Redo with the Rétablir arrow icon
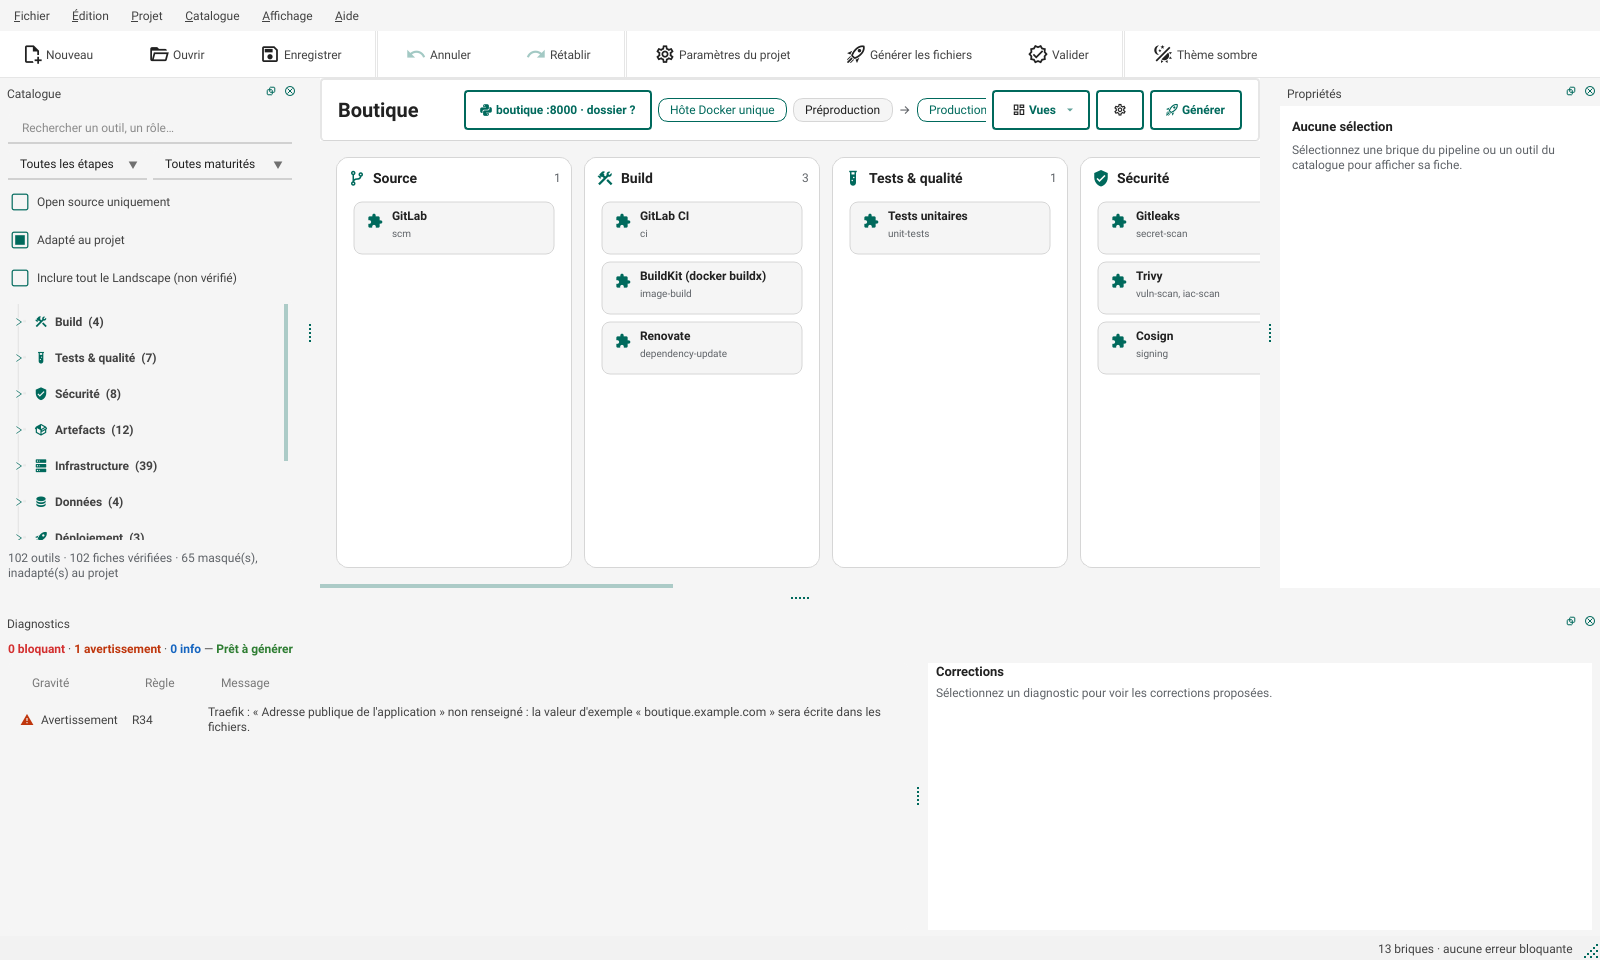Viewport: 1600px width, 960px height. click(x=536, y=54)
